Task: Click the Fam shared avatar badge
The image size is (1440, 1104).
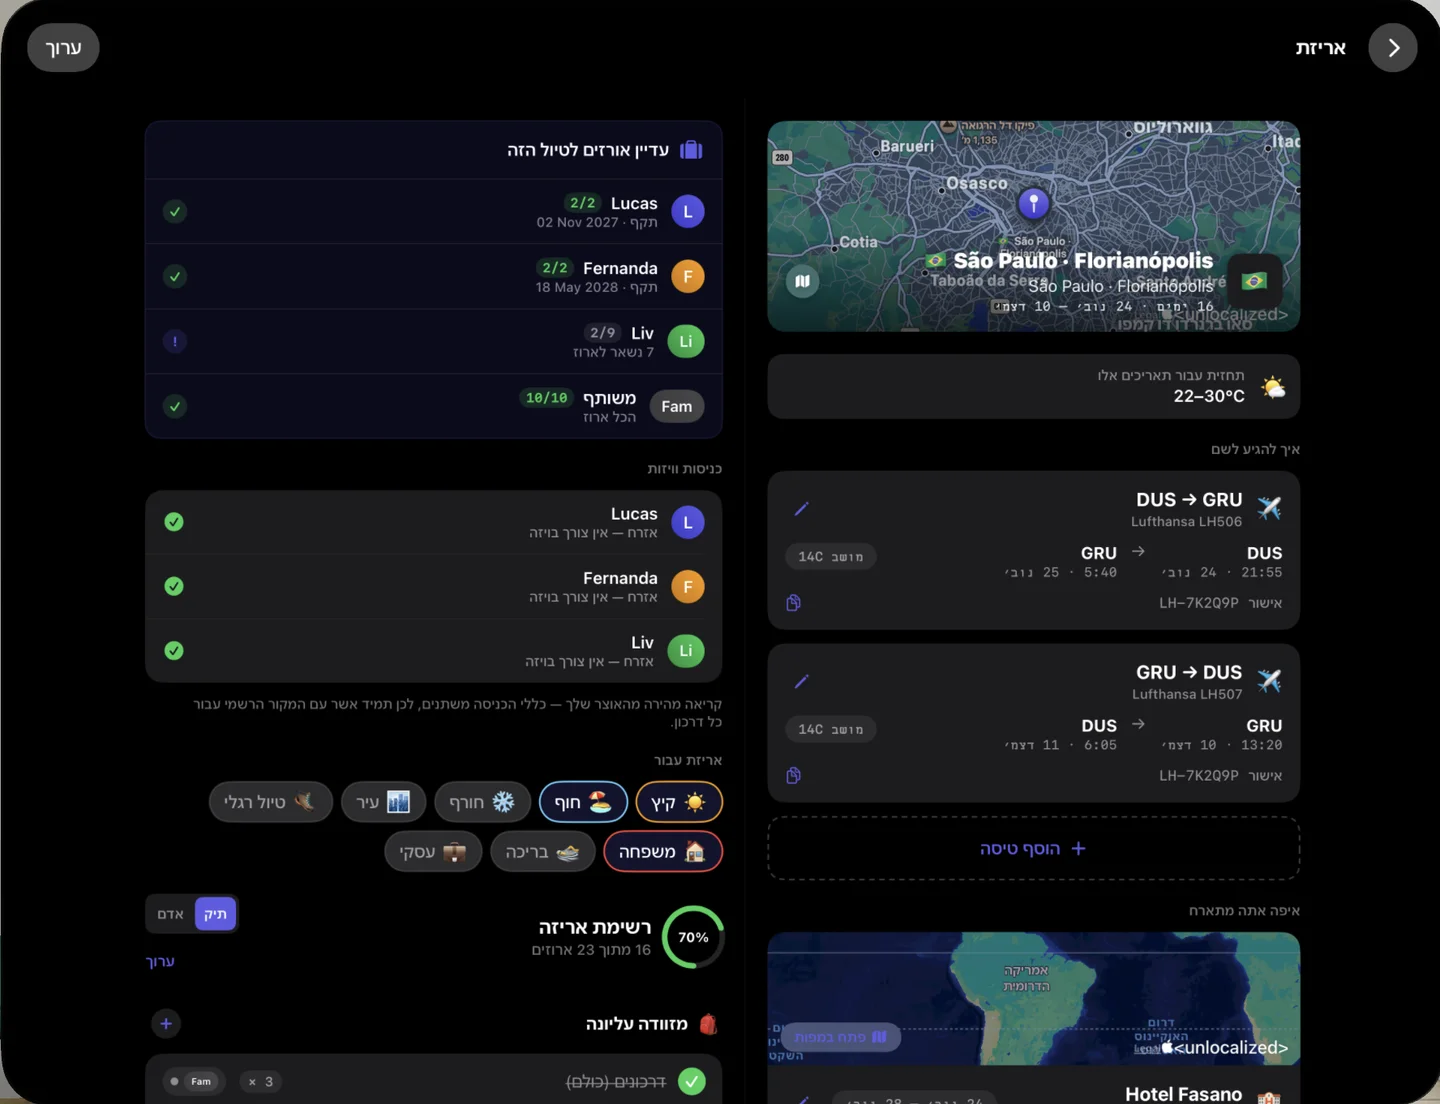Action: coord(677,407)
